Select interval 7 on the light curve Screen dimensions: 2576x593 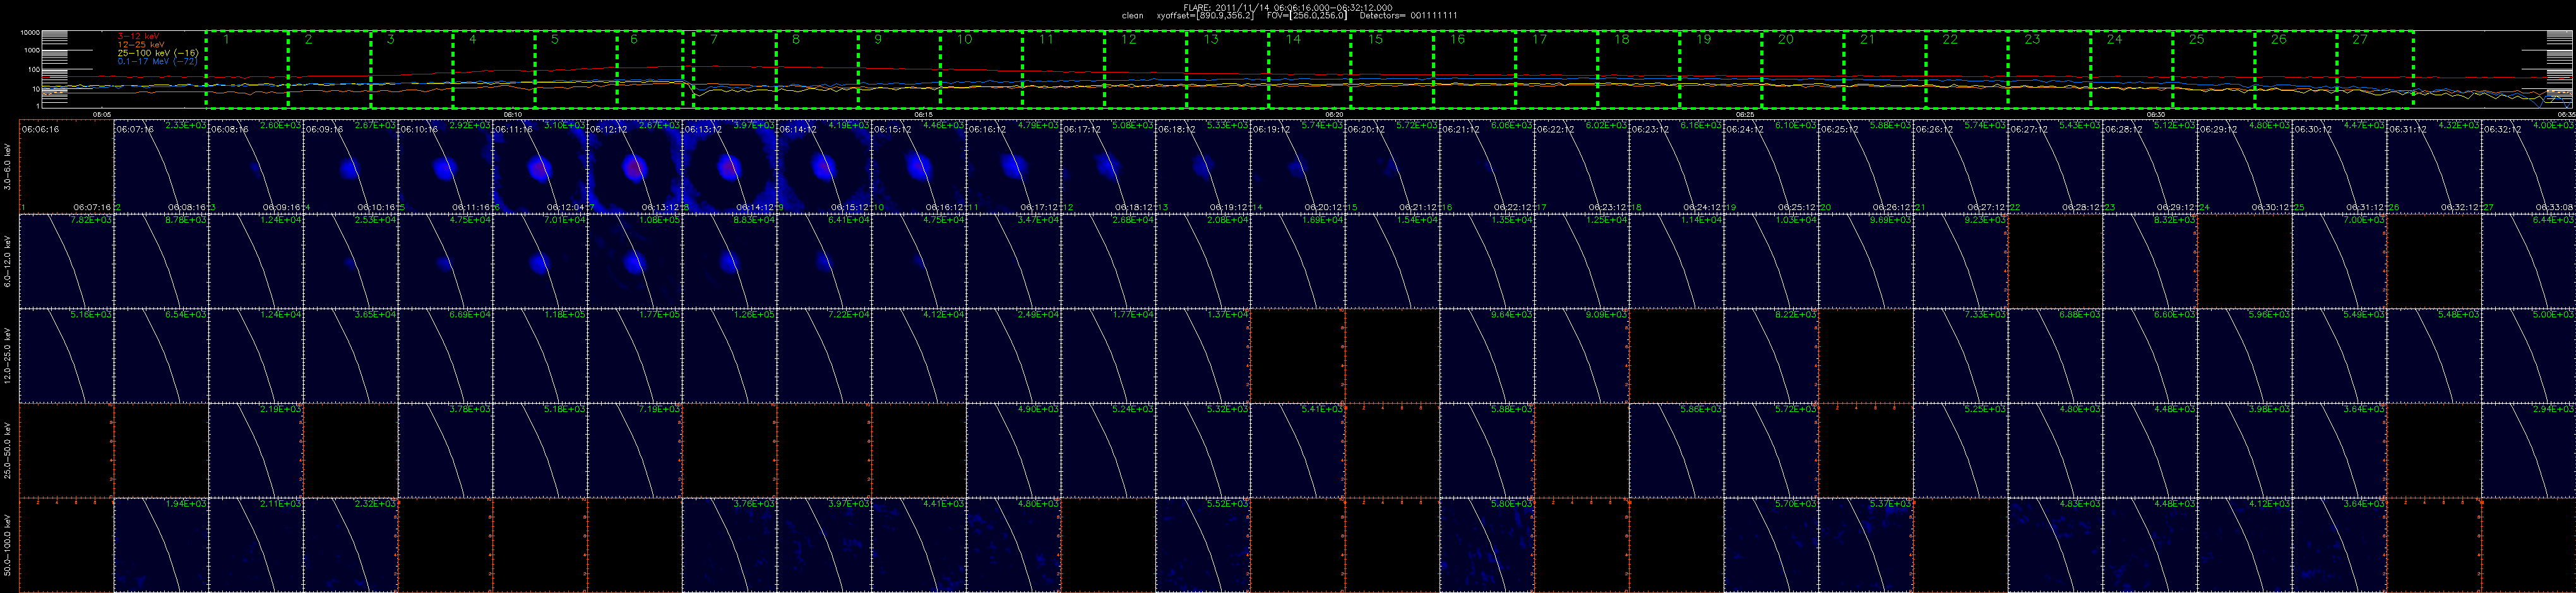pyautogui.click(x=734, y=69)
